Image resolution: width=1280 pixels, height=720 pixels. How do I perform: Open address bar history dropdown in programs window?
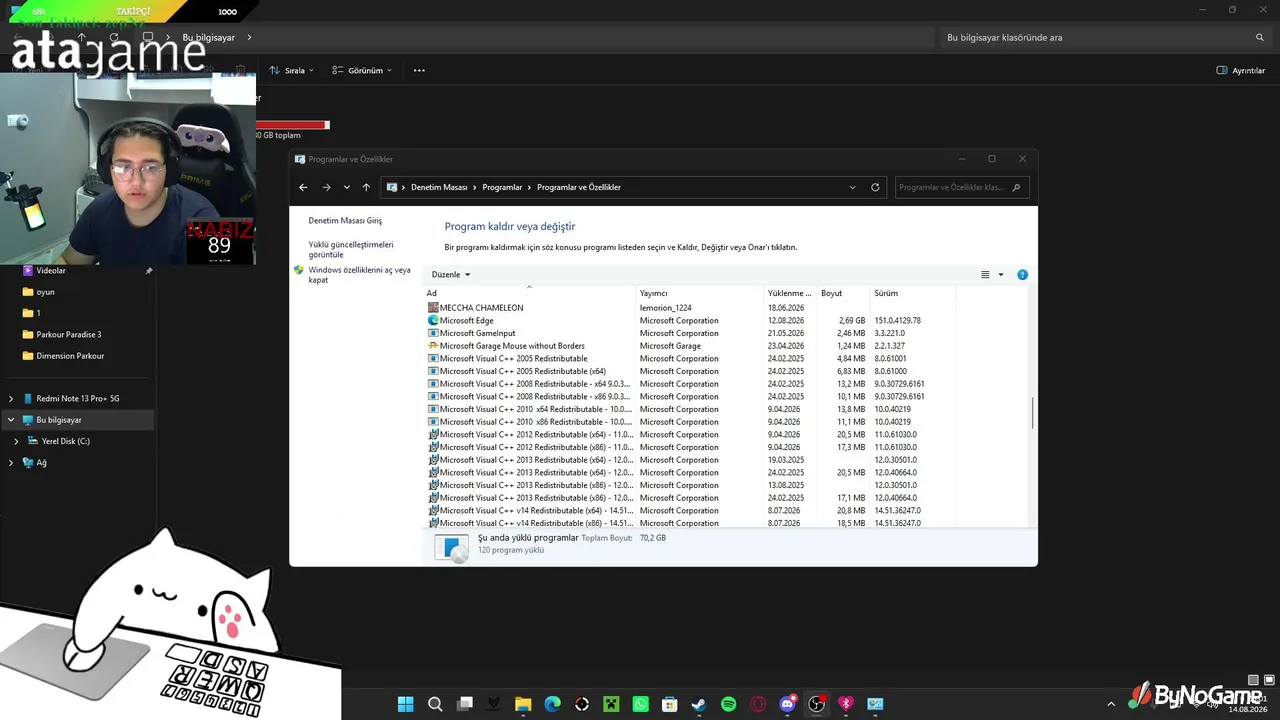pyautogui.click(x=852, y=187)
